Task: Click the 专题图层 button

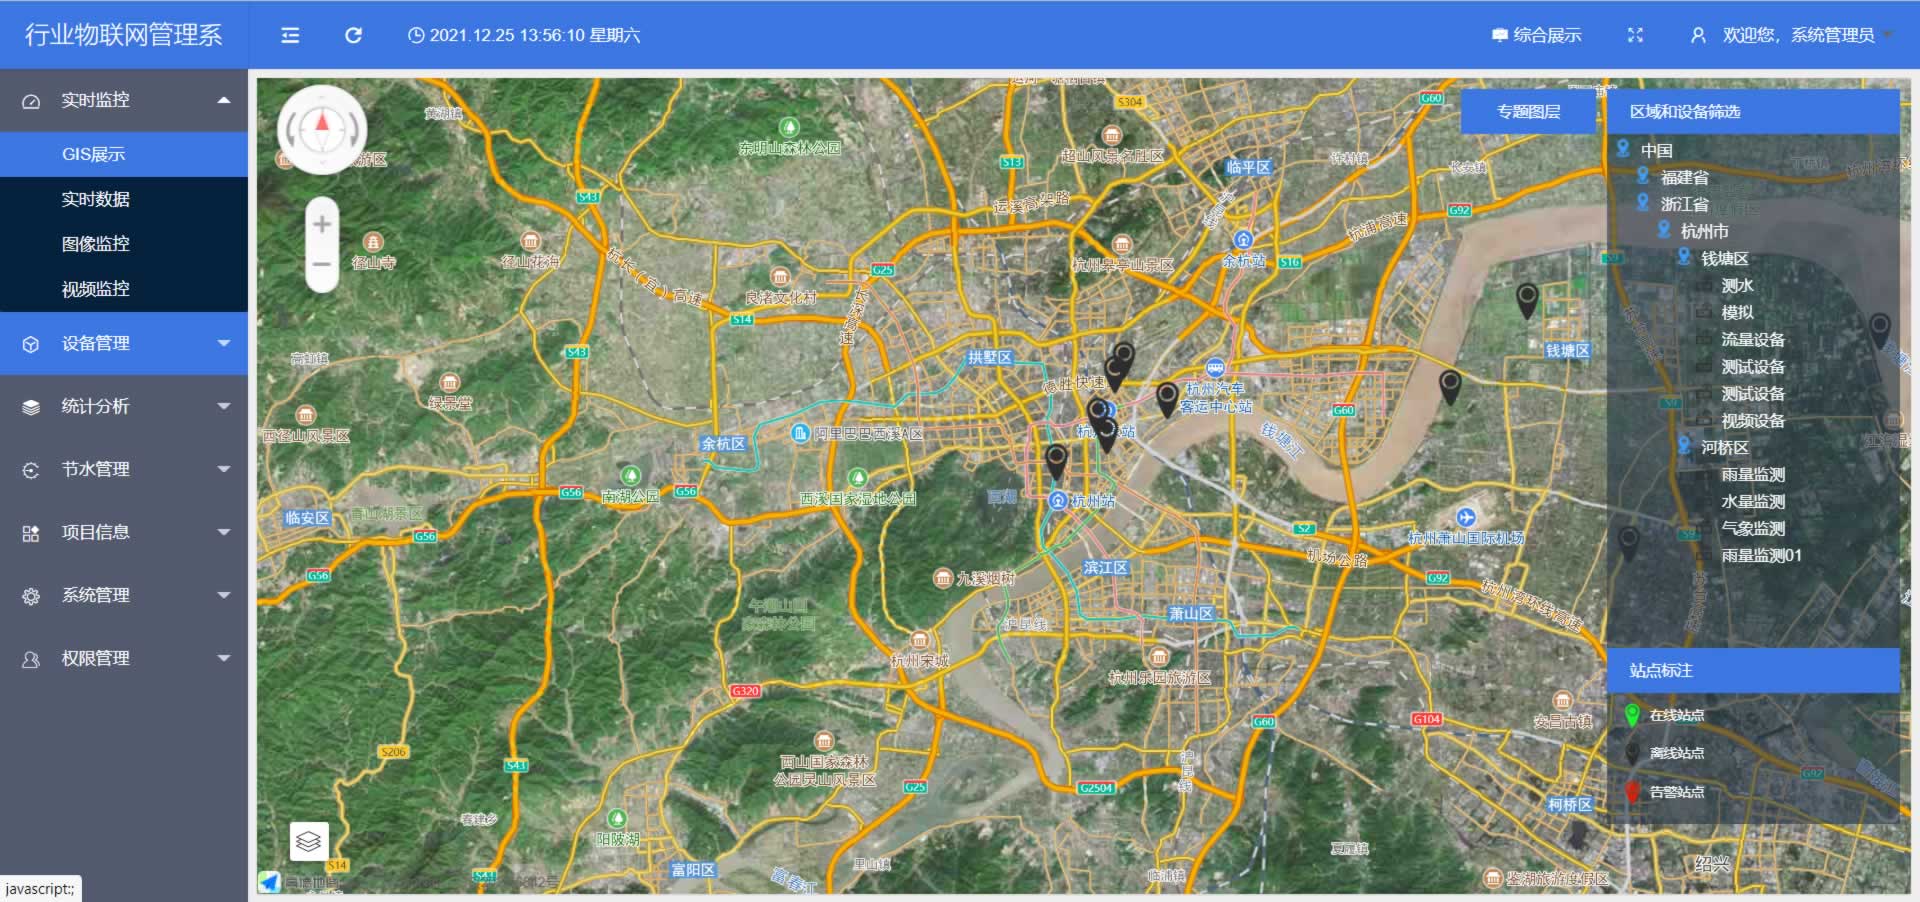Action: pyautogui.click(x=1528, y=112)
